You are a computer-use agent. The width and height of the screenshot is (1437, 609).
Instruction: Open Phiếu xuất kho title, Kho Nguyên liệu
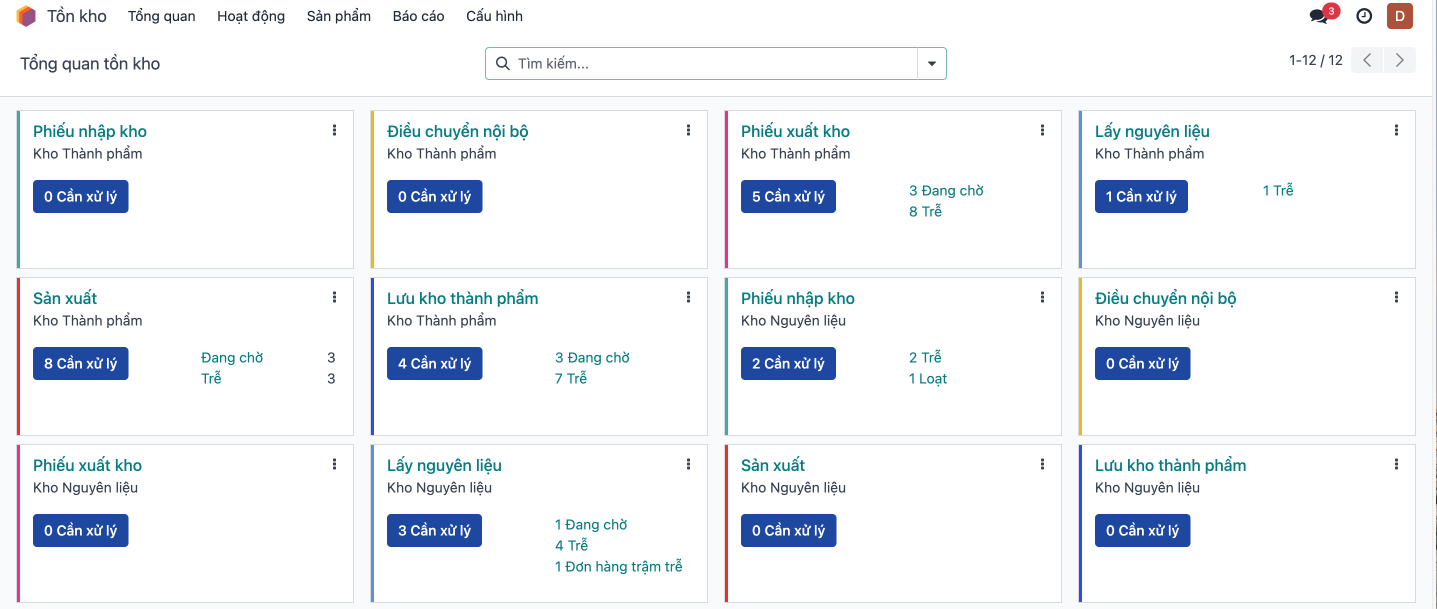pos(88,465)
